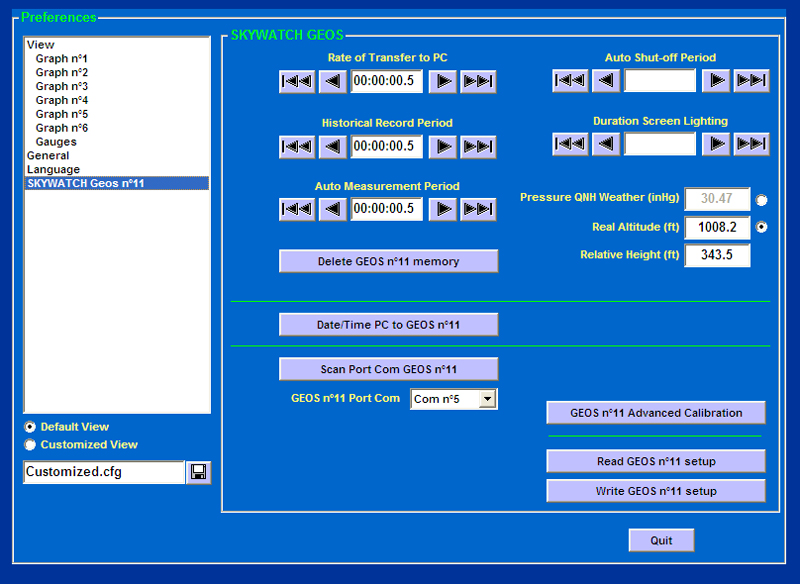Select the Real Altitude radio button
Image resolution: width=800 pixels, height=584 pixels.
[x=761, y=227]
